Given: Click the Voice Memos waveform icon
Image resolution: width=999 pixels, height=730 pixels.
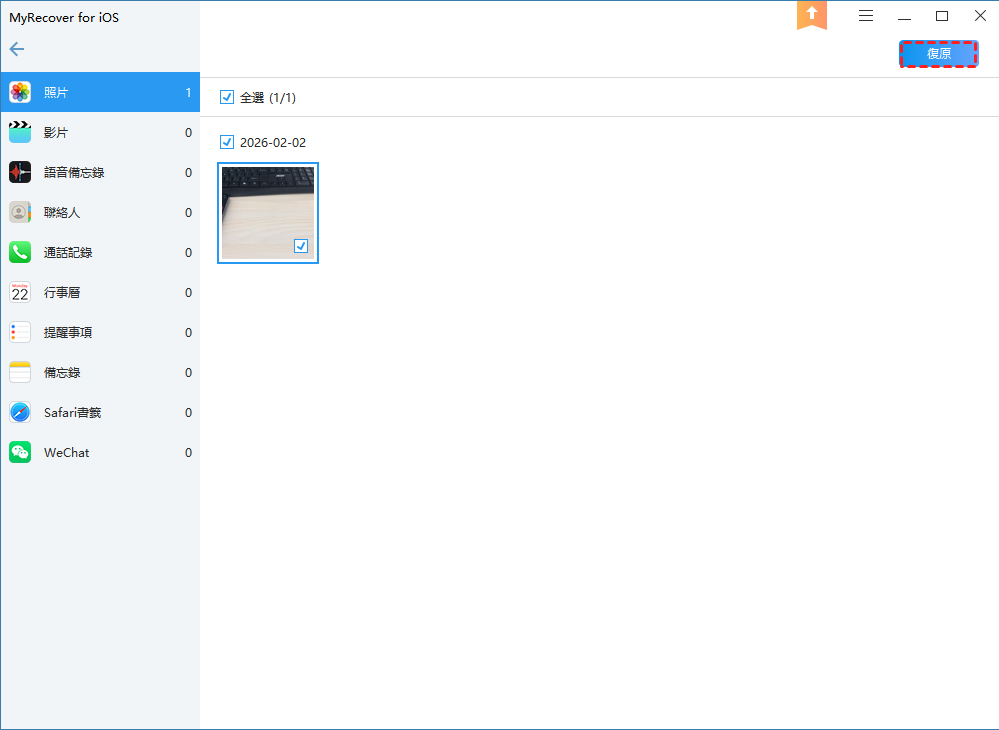Looking at the screenshot, I should click(20, 173).
